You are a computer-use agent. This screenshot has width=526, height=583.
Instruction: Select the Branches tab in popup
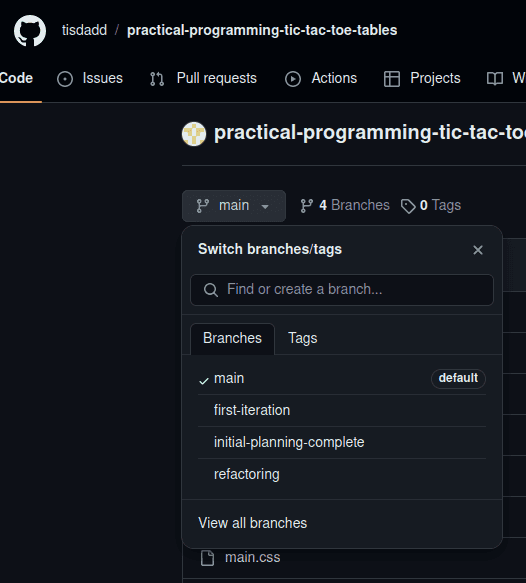(x=232, y=338)
